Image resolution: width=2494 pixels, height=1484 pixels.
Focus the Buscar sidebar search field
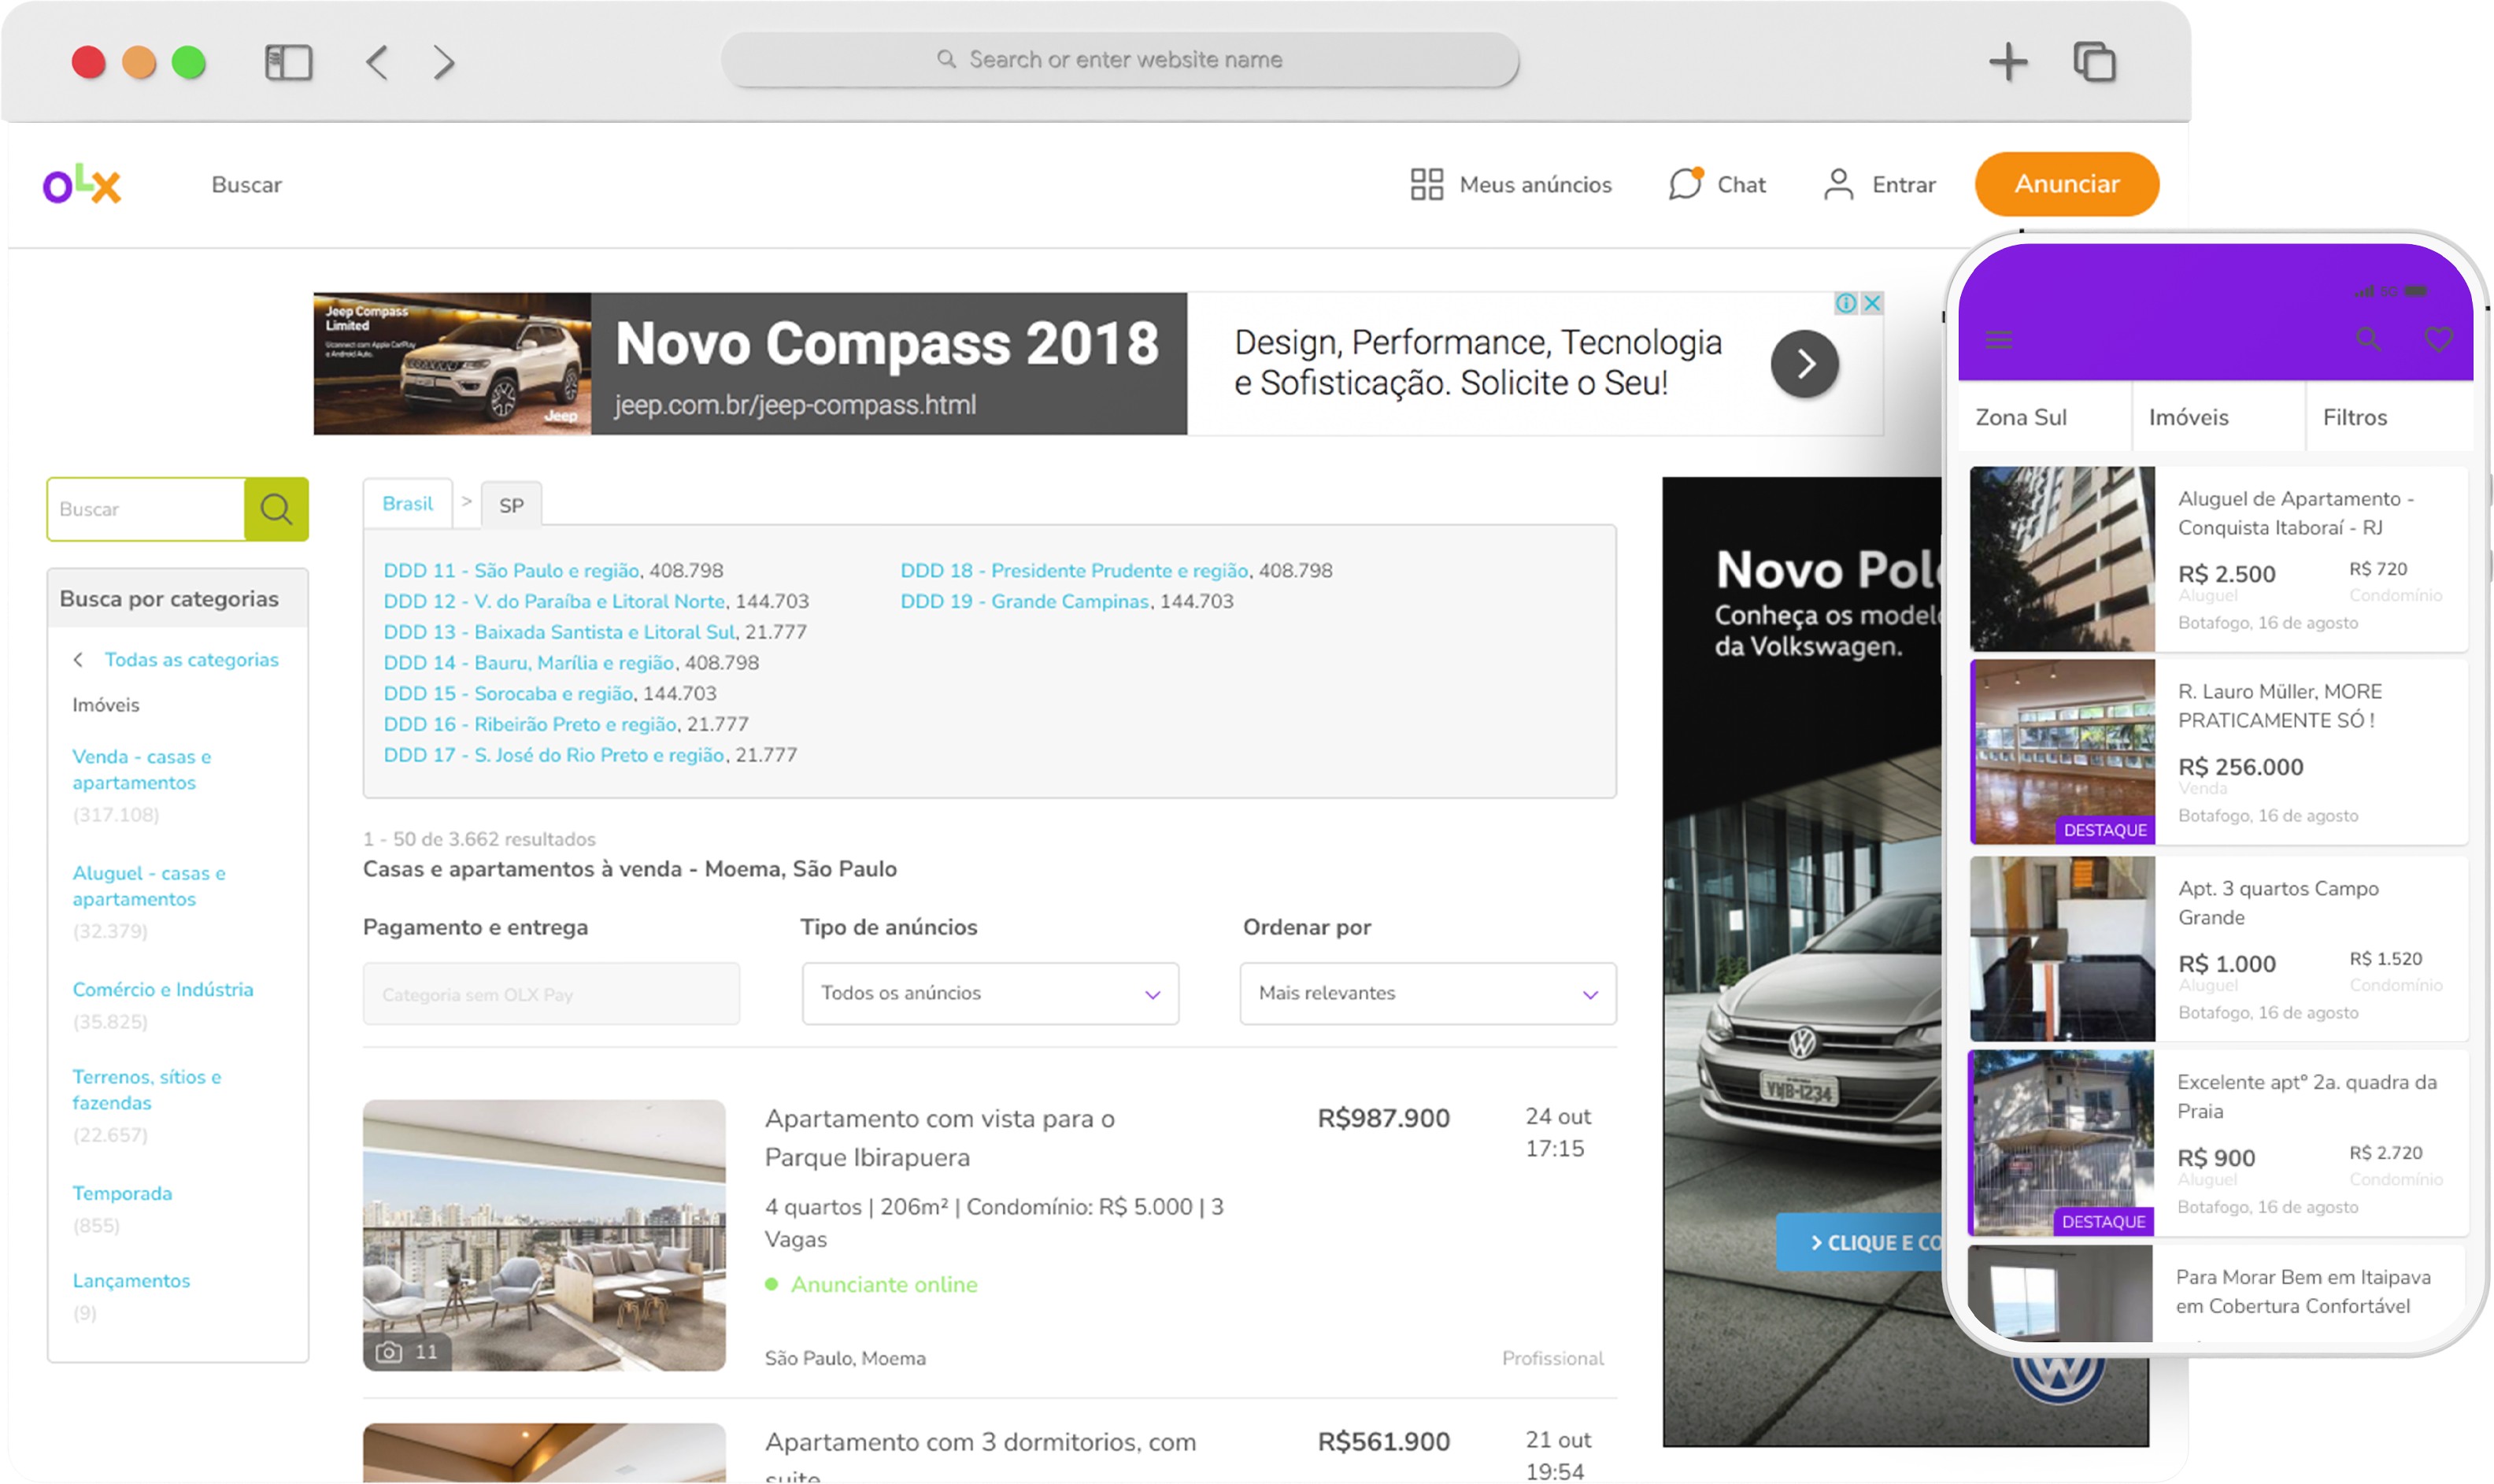click(x=146, y=509)
